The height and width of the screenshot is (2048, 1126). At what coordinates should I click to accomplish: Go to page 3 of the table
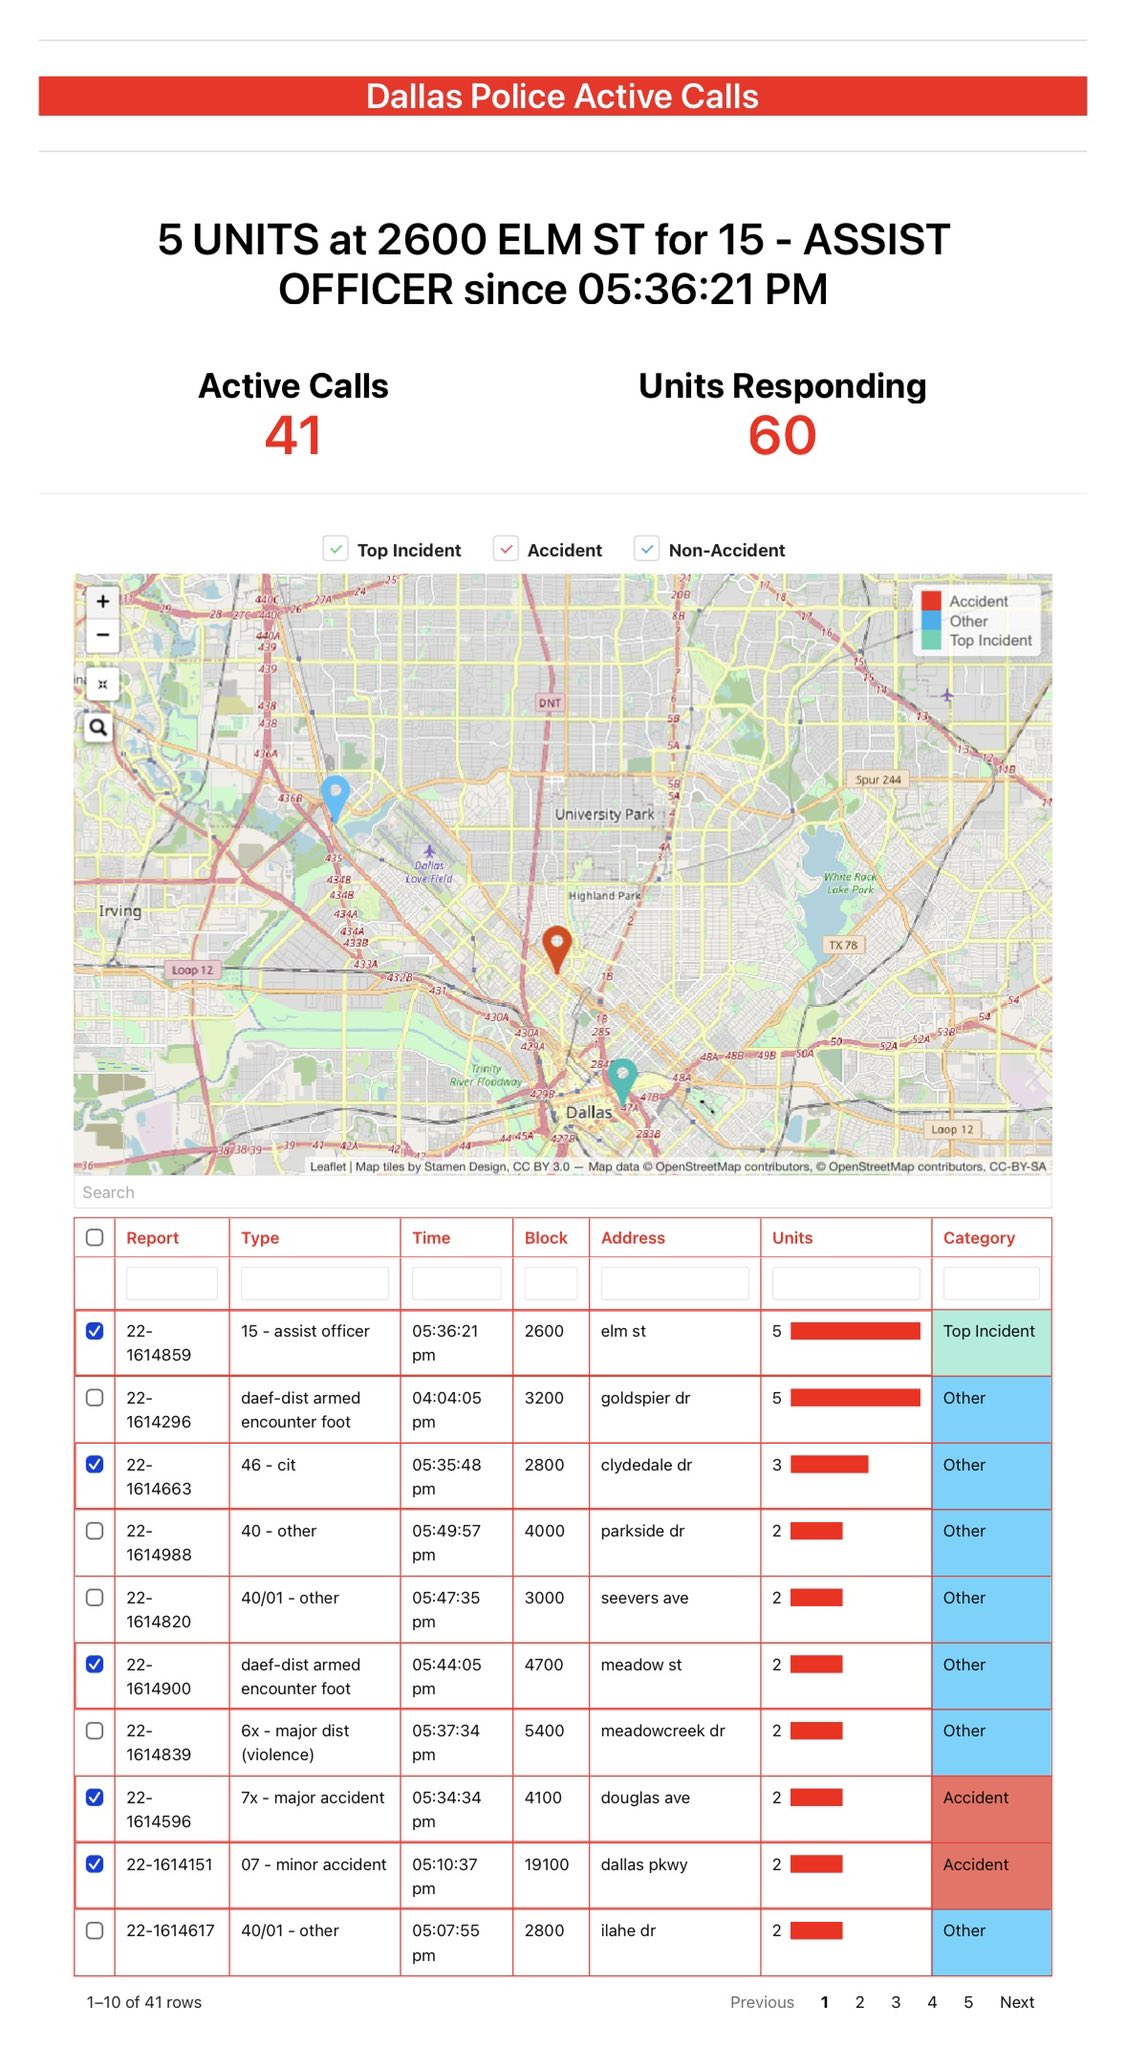(896, 2002)
